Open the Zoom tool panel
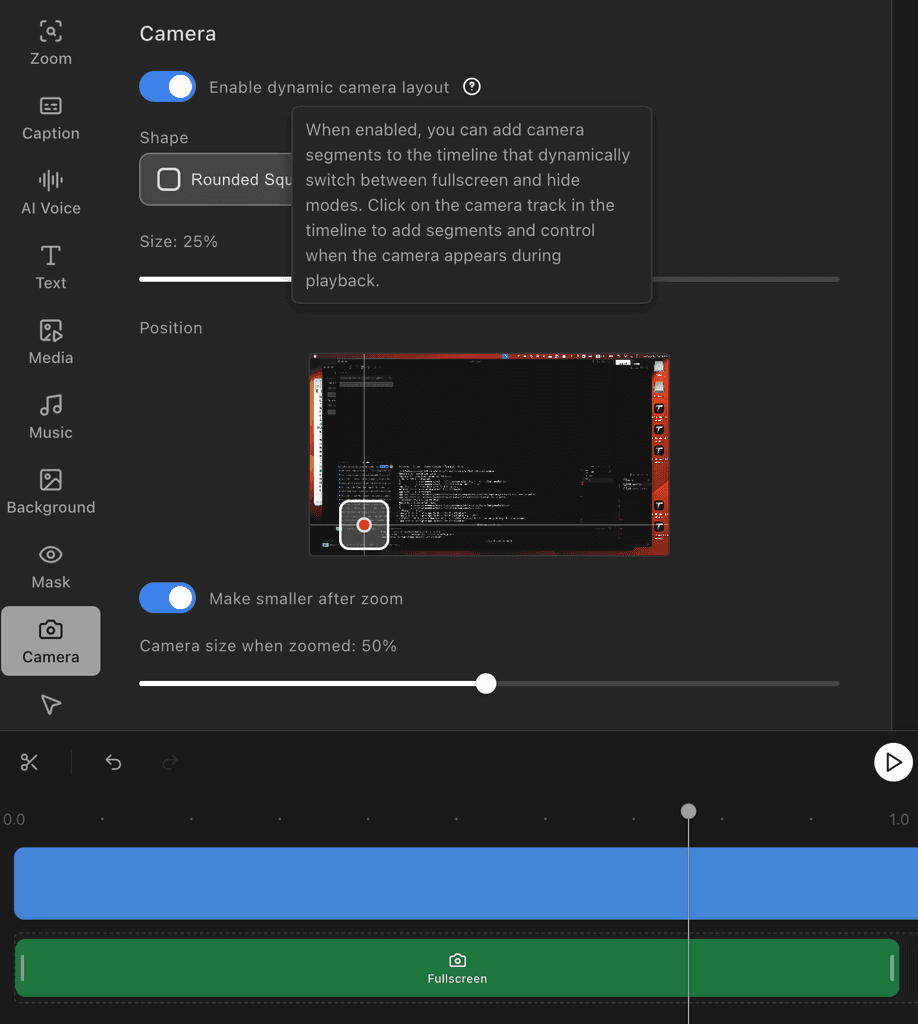The height and width of the screenshot is (1024, 918). click(50, 43)
